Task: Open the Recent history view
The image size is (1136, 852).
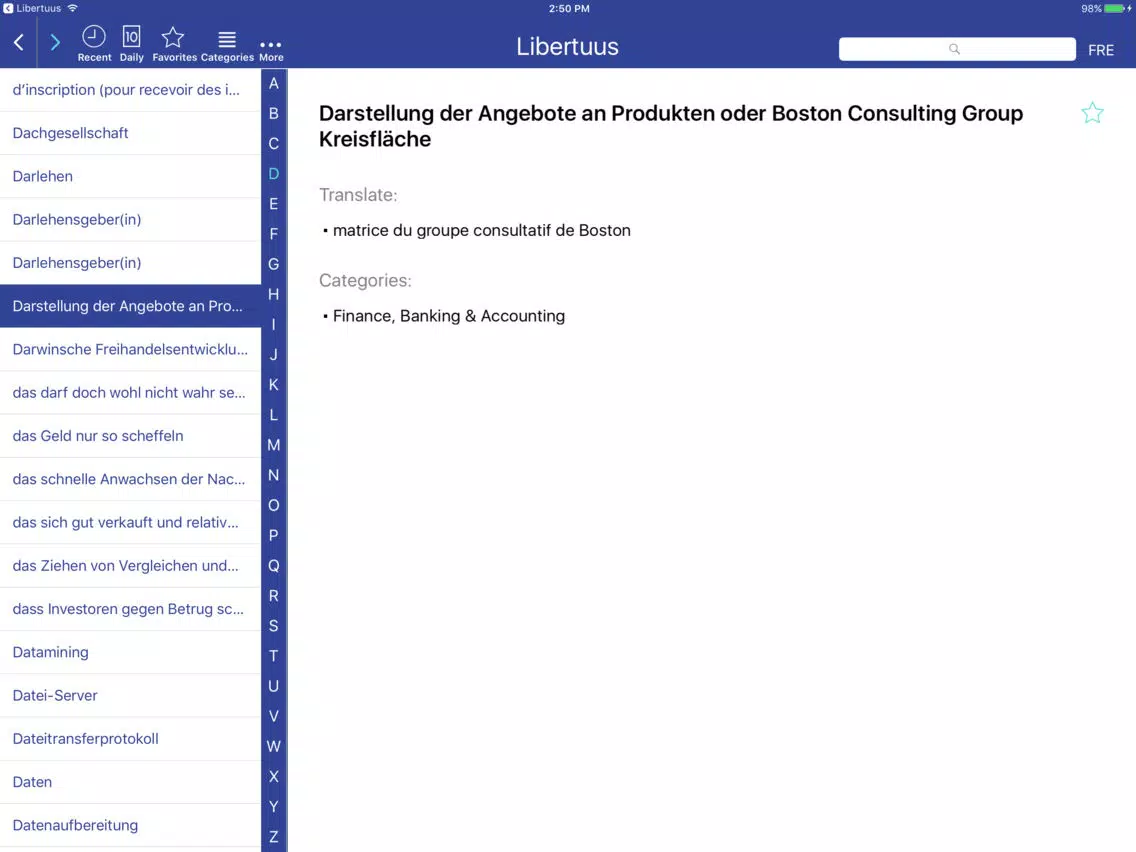Action: pyautogui.click(x=94, y=43)
